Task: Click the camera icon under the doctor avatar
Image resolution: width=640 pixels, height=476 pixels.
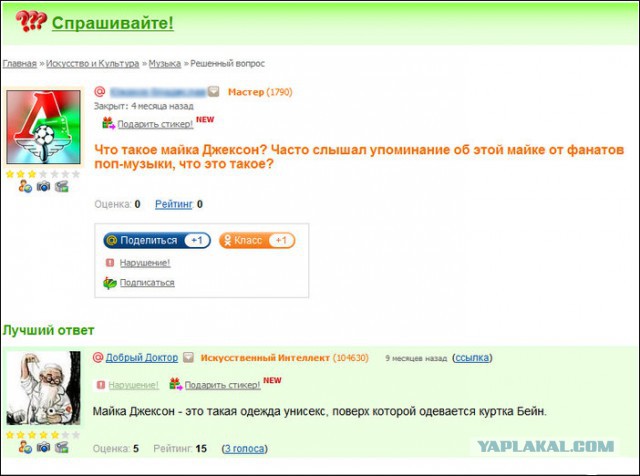Action: (x=43, y=447)
